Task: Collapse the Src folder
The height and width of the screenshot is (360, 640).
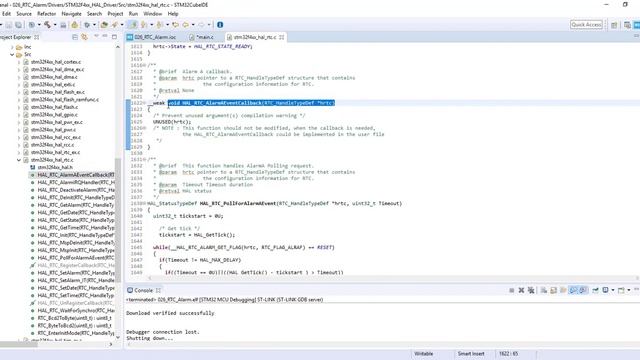Action: pyautogui.click(x=12, y=54)
